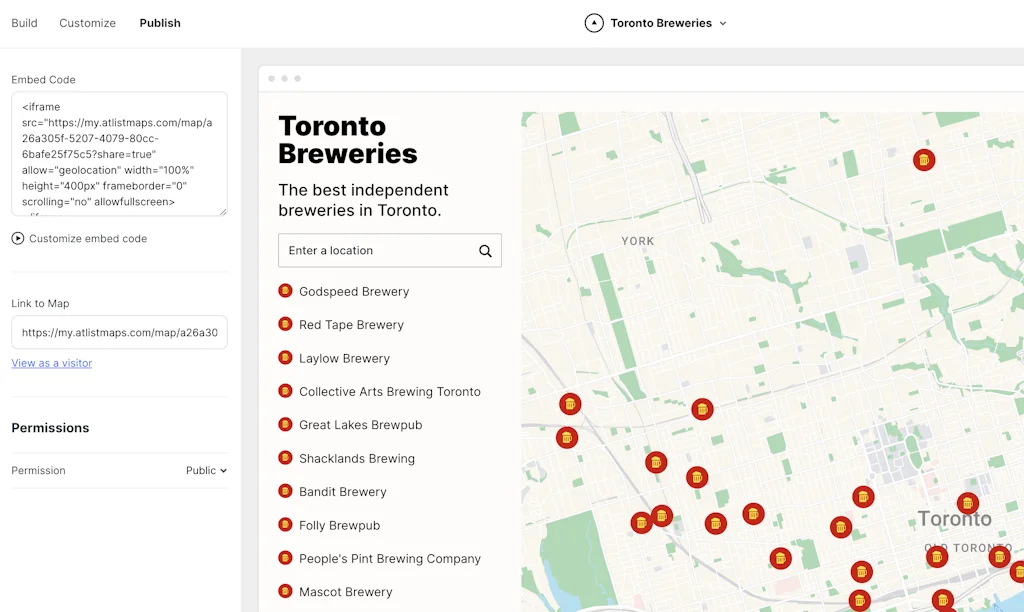Click the compass logo next to Toronto Breweries
This screenshot has width=1024, height=612.
tap(594, 23)
